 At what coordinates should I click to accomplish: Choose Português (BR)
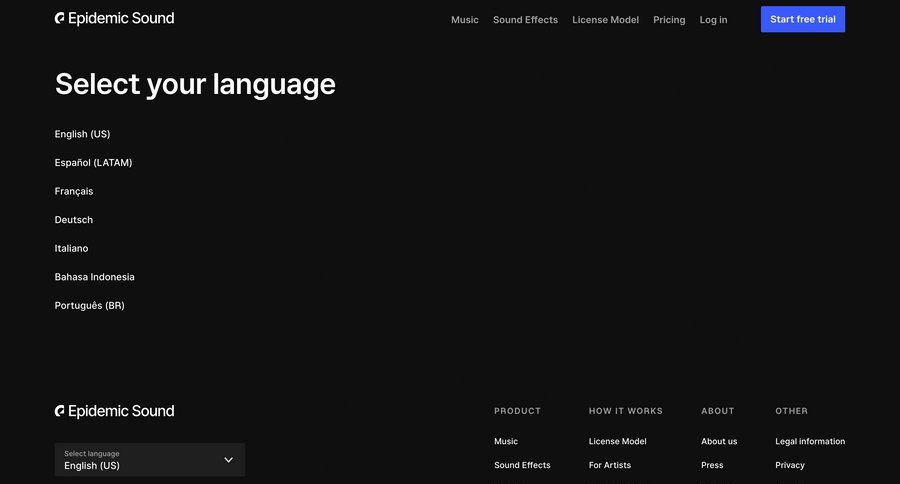pos(89,305)
